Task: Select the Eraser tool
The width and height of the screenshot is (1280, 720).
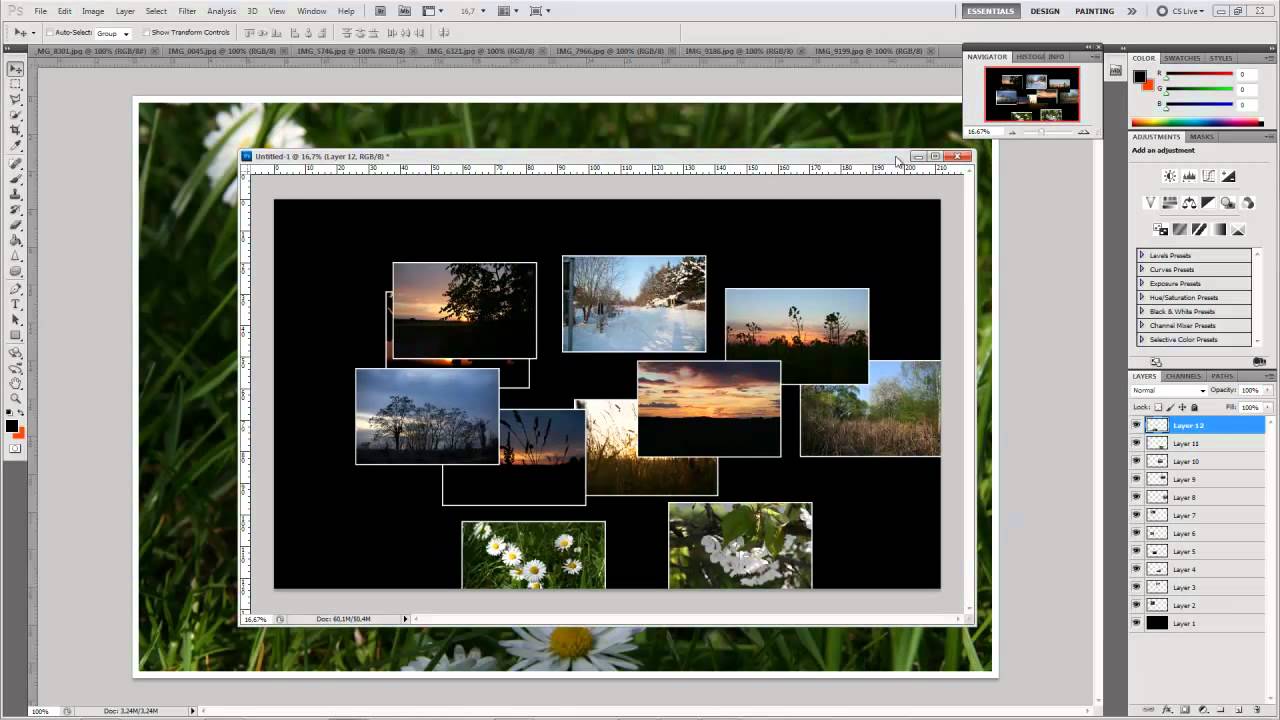Action: tap(16, 225)
